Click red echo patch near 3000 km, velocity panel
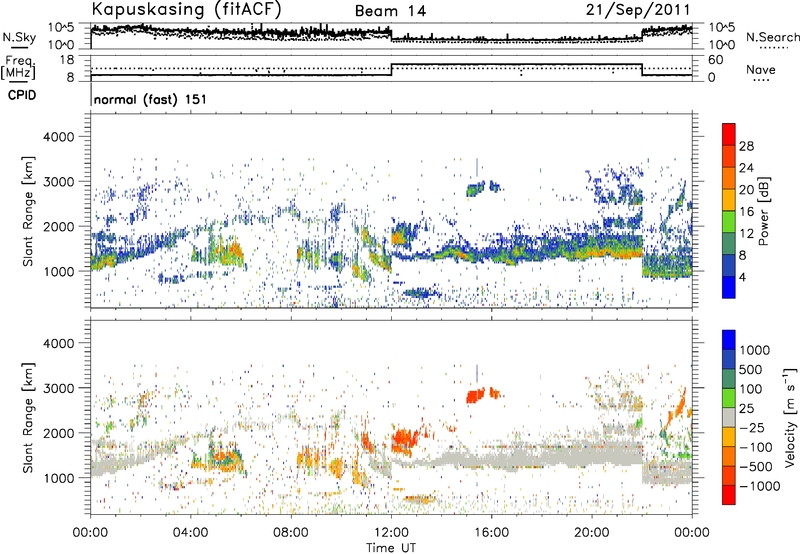The image size is (800, 554). coord(476,395)
